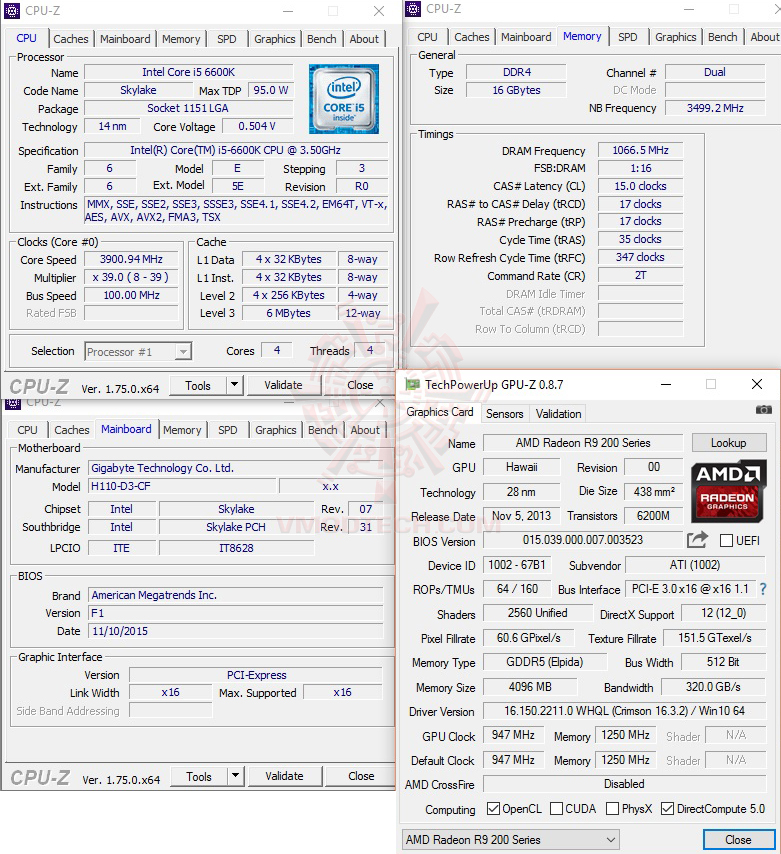The height and width of the screenshot is (854, 781).
Task: Click the GPU Clock 947 MHz value
Action: click(513, 735)
